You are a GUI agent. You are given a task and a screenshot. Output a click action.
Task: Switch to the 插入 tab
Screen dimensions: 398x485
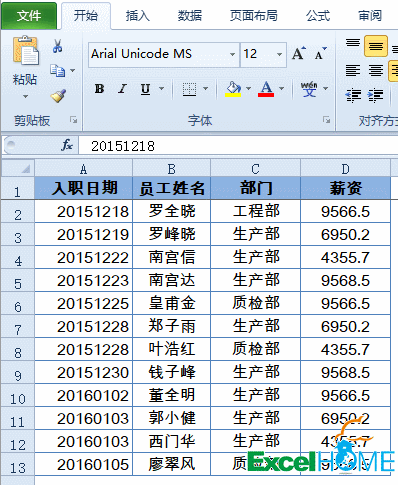pos(137,16)
